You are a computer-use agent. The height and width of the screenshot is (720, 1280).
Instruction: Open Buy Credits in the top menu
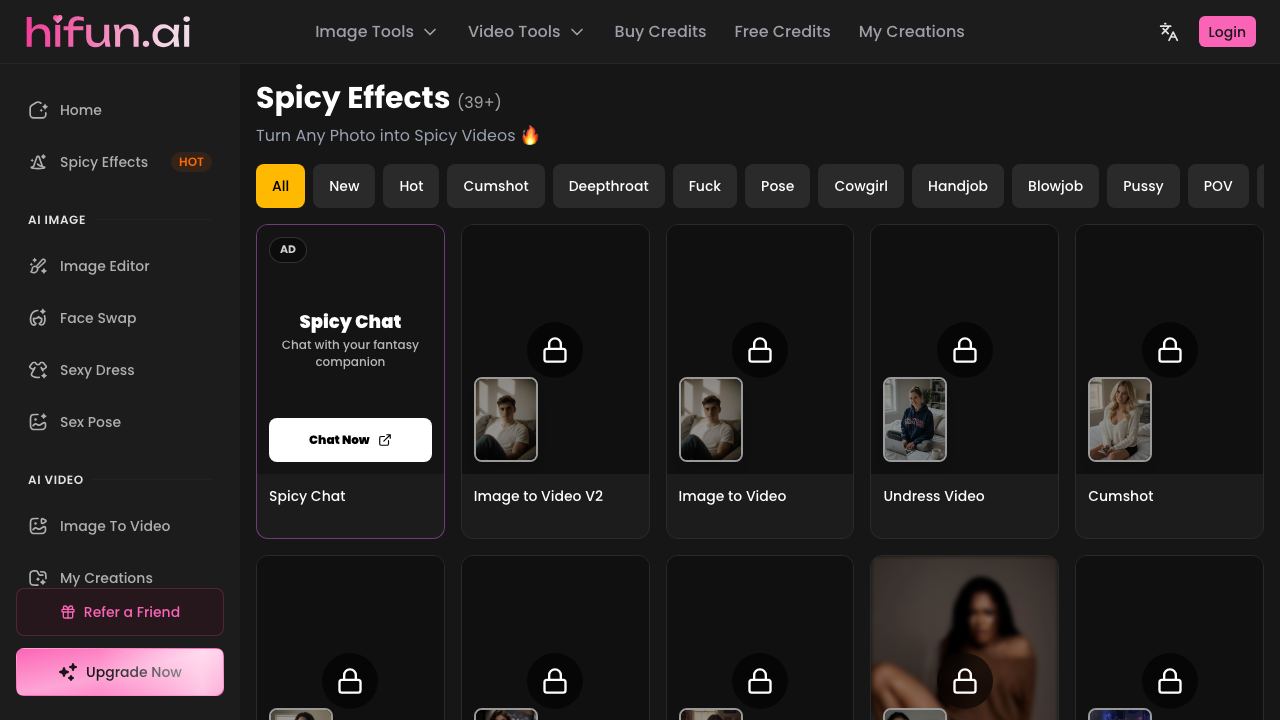tap(660, 32)
